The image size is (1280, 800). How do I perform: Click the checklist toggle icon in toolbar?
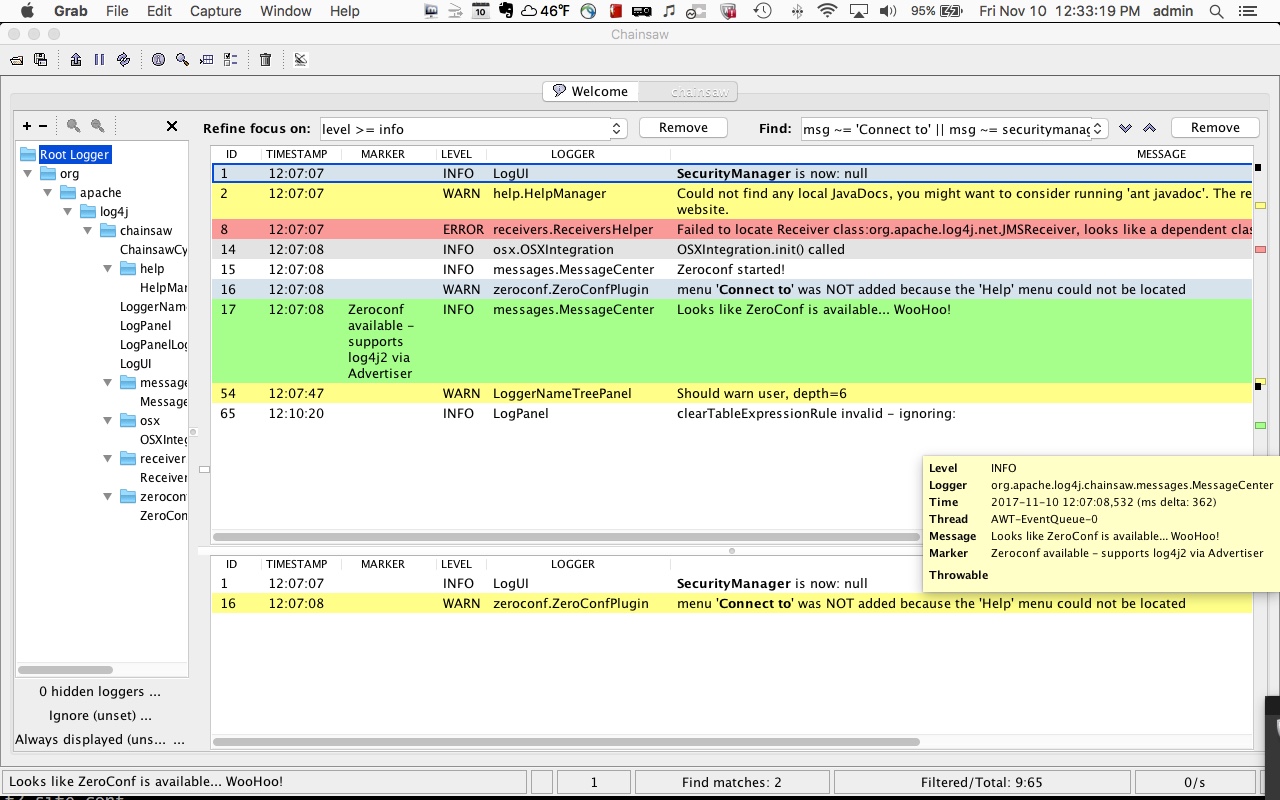tap(231, 60)
